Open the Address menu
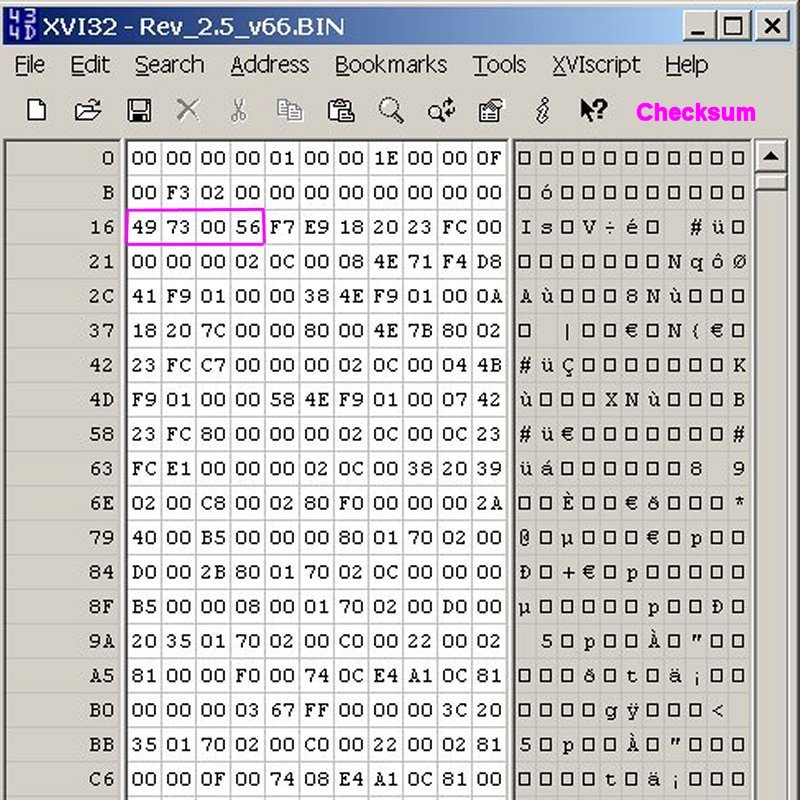The width and height of the screenshot is (800, 800). point(269,65)
